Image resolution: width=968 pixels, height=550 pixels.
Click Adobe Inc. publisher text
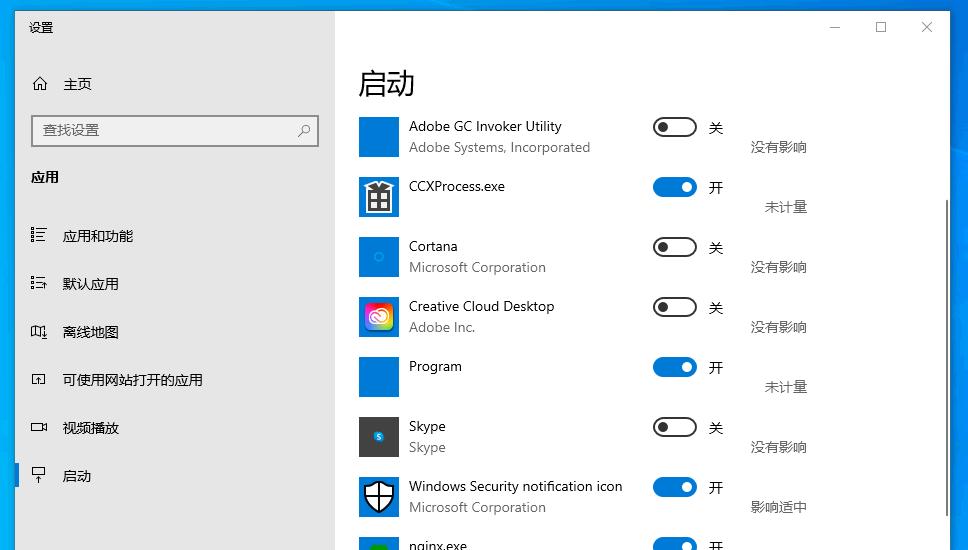tap(442, 327)
